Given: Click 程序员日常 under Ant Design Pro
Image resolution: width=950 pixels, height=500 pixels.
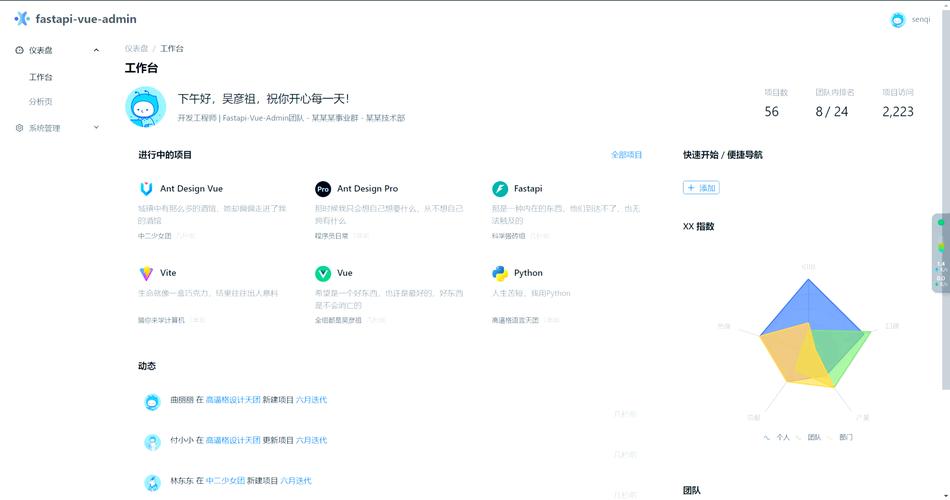Looking at the screenshot, I should click(331, 236).
